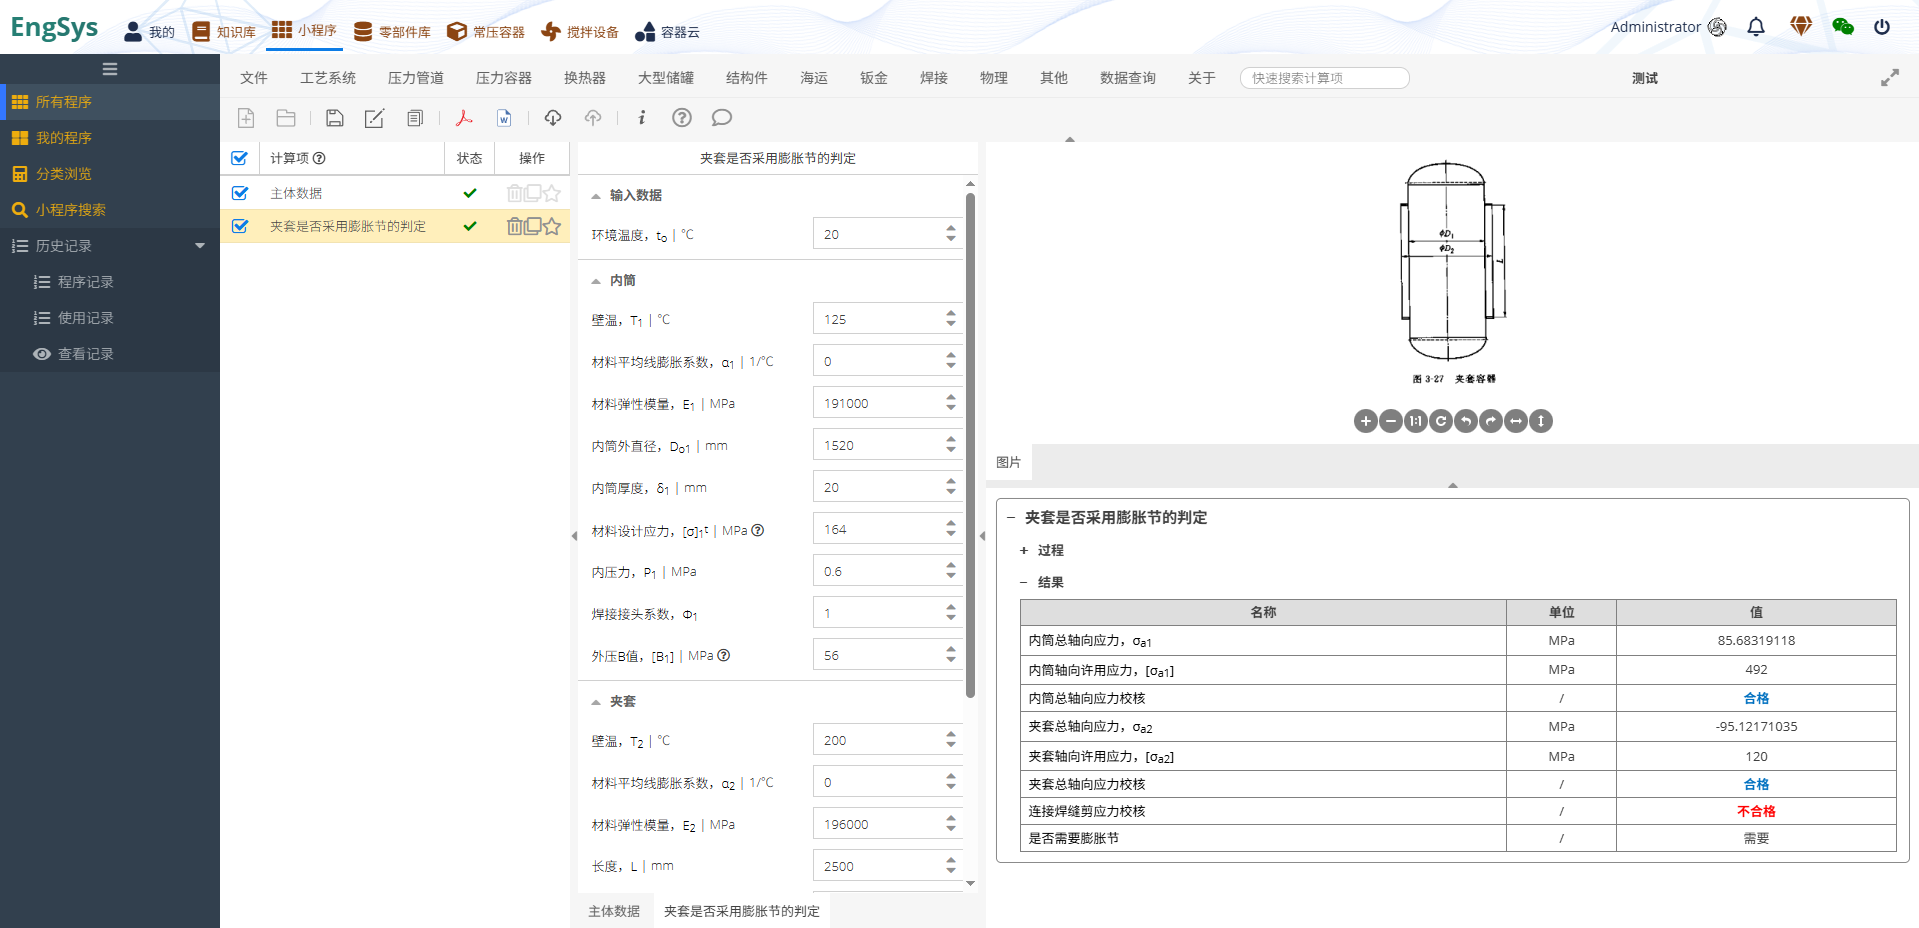Uncheck the 夹套是否采用膨胀节的判定 item checkbox
Screen dimensions: 1919x928
tap(240, 226)
